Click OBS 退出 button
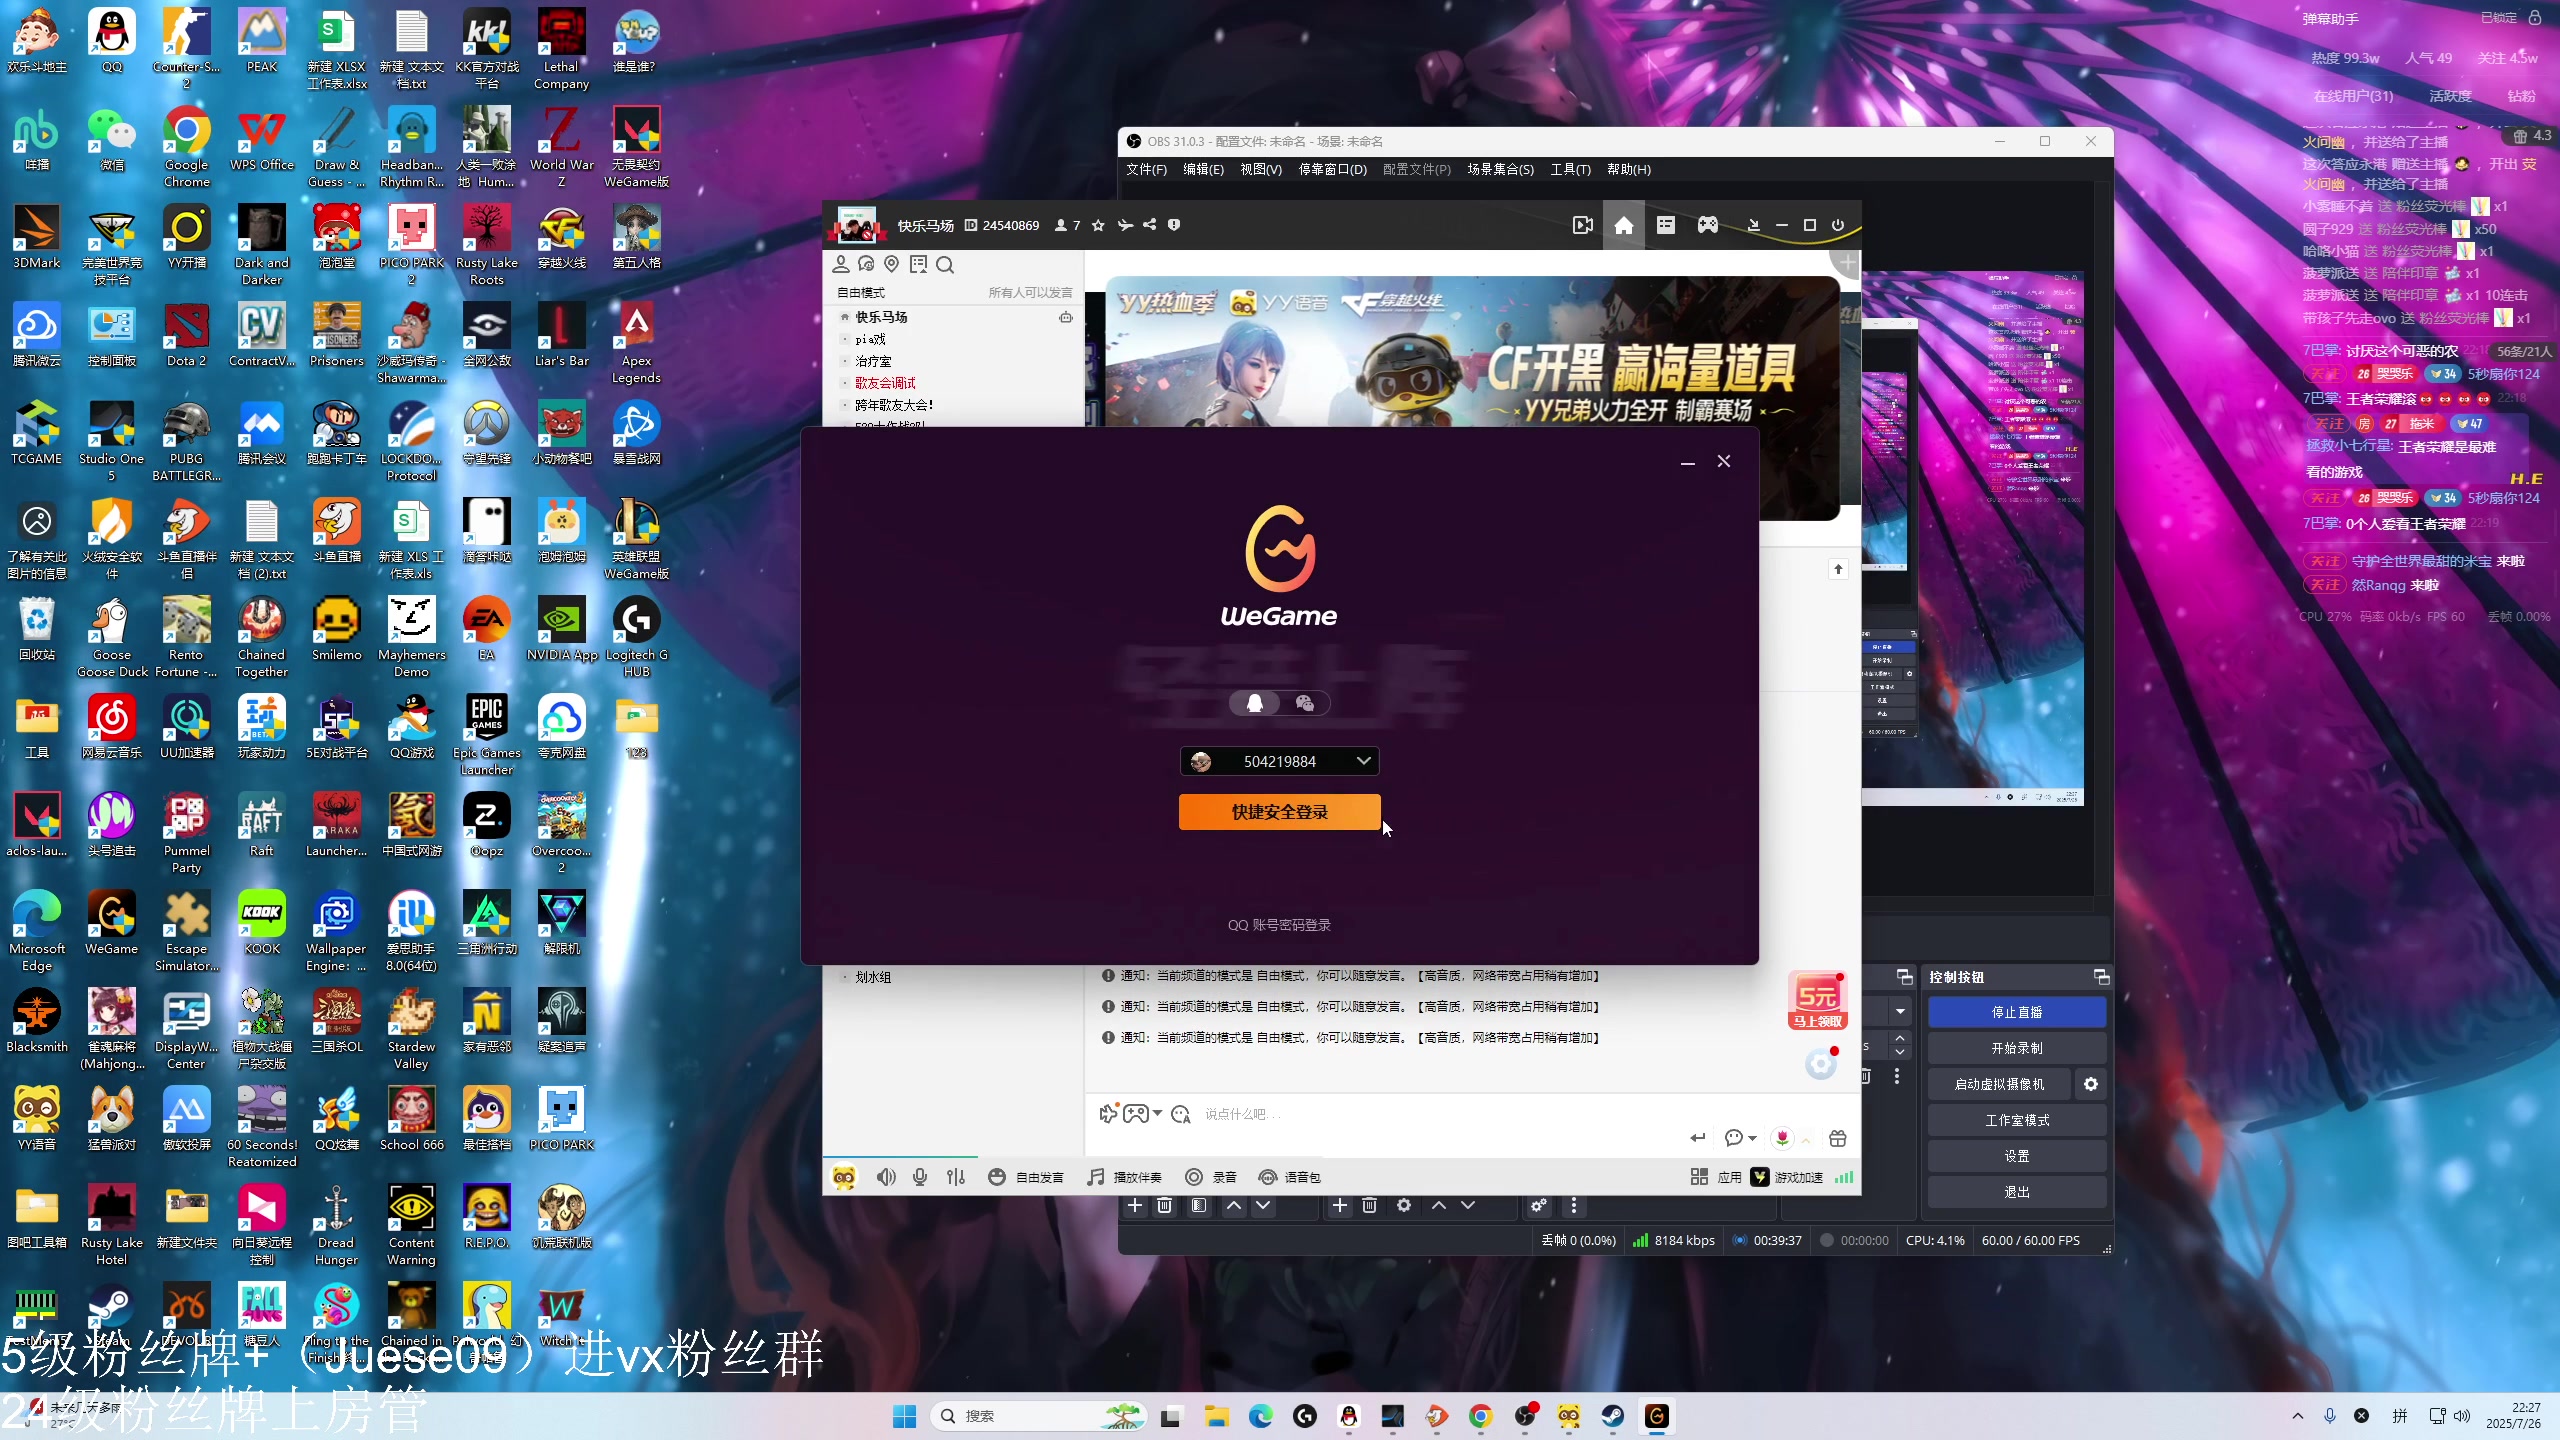Image resolution: width=2560 pixels, height=1440 pixels. pyautogui.click(x=2016, y=1192)
